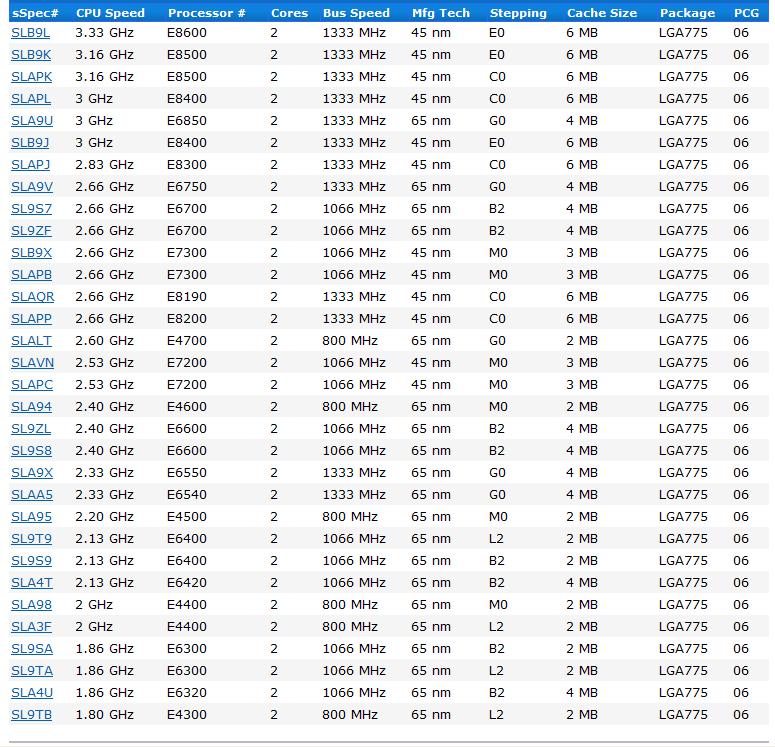The image size is (775, 747).
Task: Open the SLB9K sSpec link
Action: click(x=31, y=55)
